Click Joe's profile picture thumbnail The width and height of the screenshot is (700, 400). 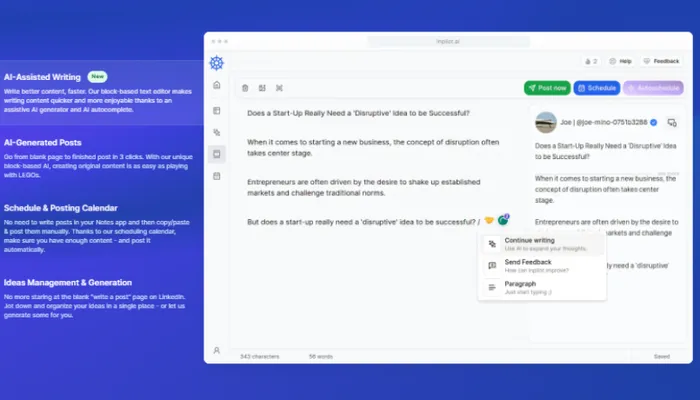[x=546, y=122]
